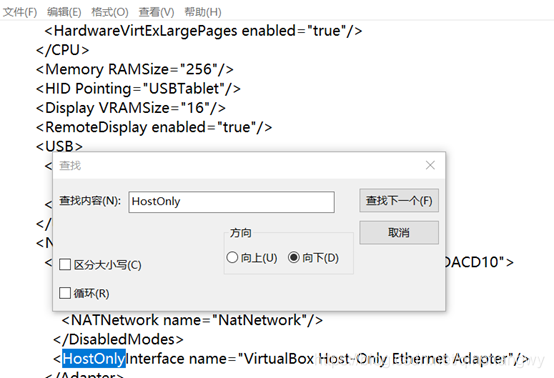Click the 取消 button
Viewport: 554px width, 378px height.
399,232
